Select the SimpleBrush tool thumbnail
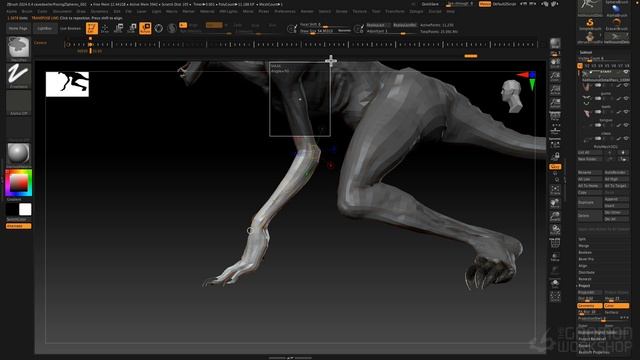640x360 pixels. tap(590, 24)
